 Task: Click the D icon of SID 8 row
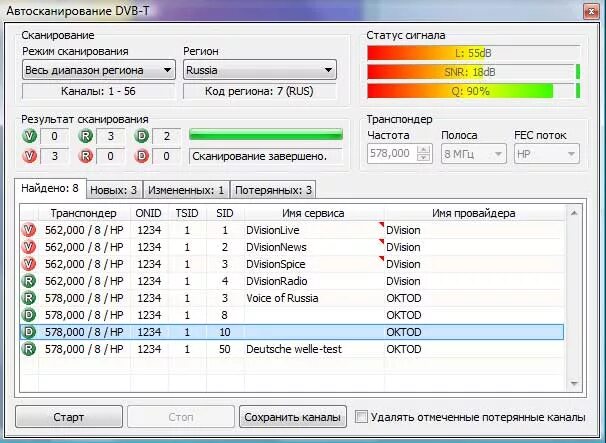29,315
